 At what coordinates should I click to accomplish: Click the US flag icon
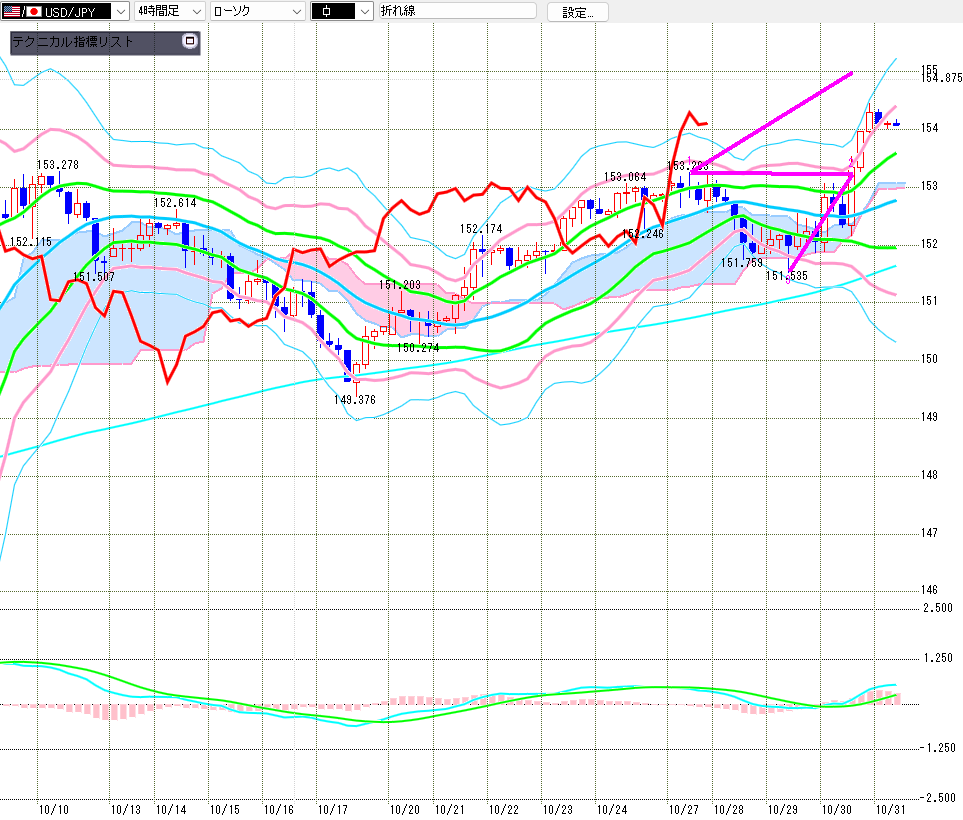pos(12,12)
